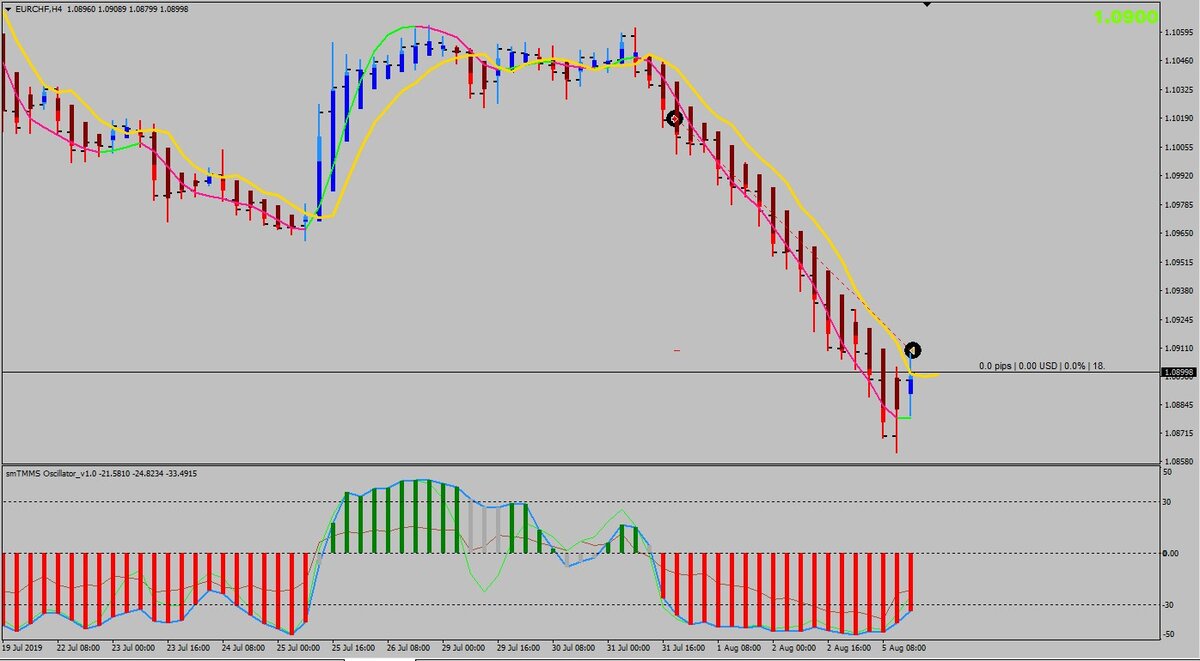The height and width of the screenshot is (661, 1200).
Task: Select the circular arrow marker near 1.09110
Action: click(912, 350)
